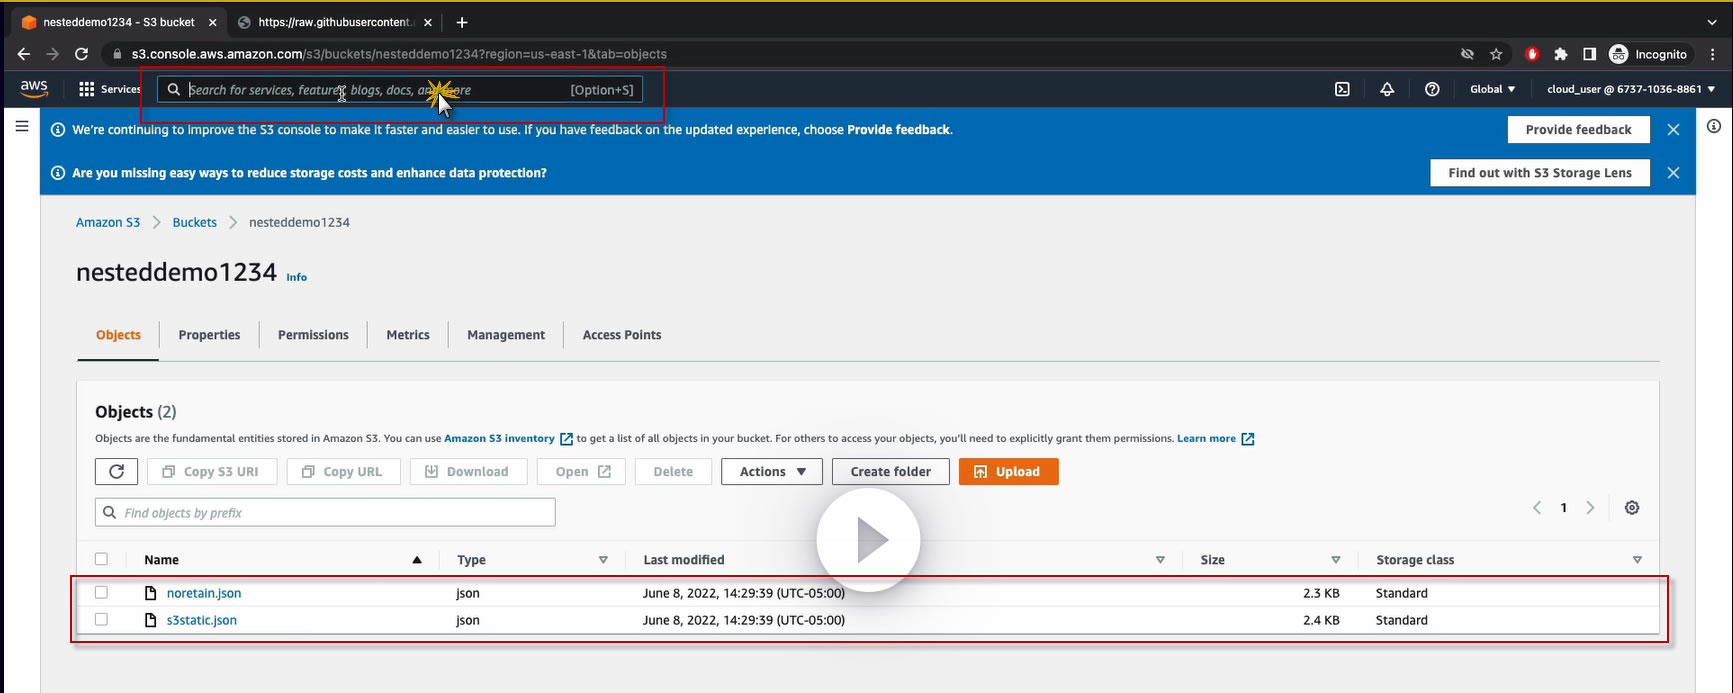Toggle the select-all objects checkbox

(101, 559)
